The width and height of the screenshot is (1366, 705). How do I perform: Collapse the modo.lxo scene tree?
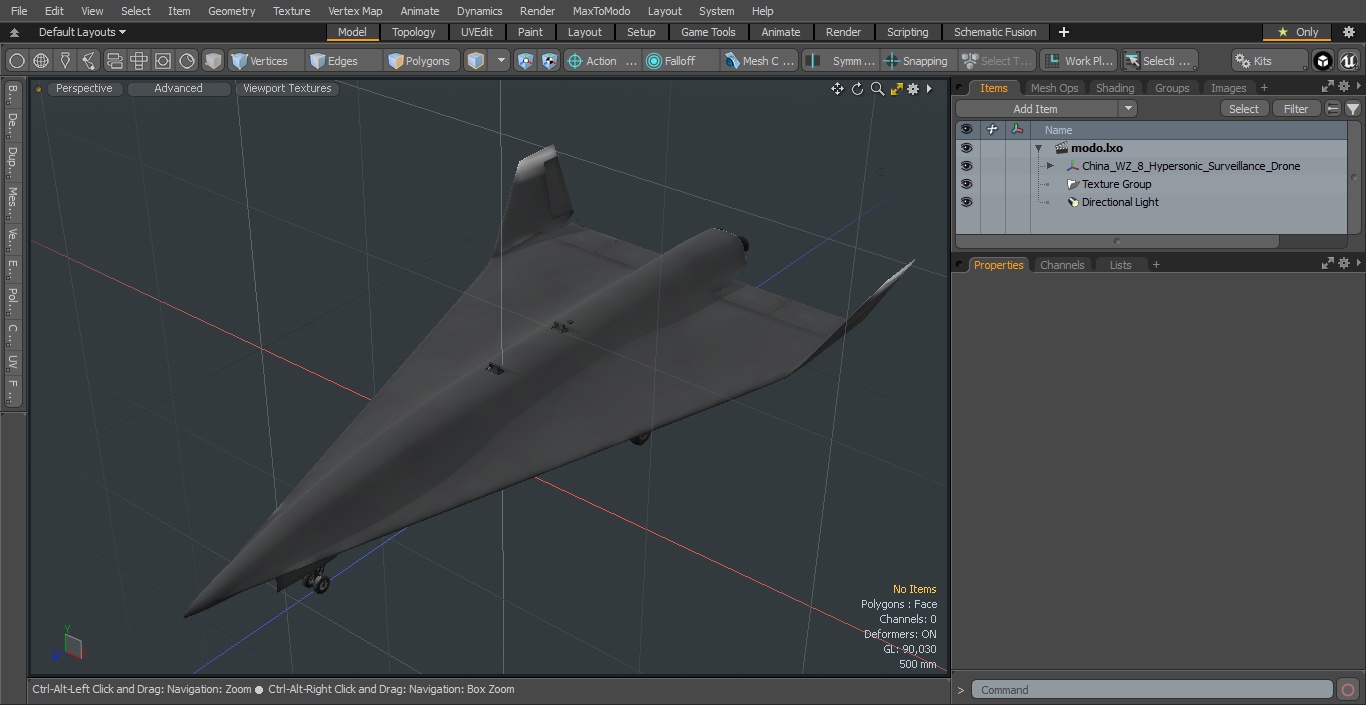[1039, 148]
